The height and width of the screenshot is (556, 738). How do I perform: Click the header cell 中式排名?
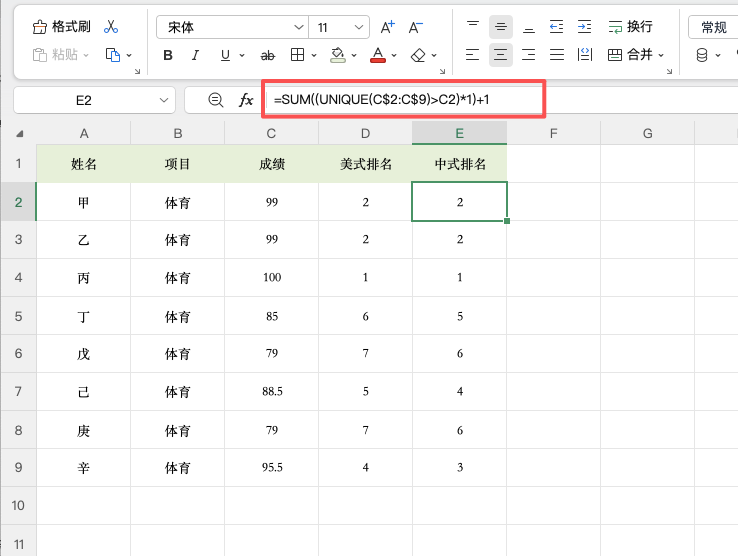[460, 164]
